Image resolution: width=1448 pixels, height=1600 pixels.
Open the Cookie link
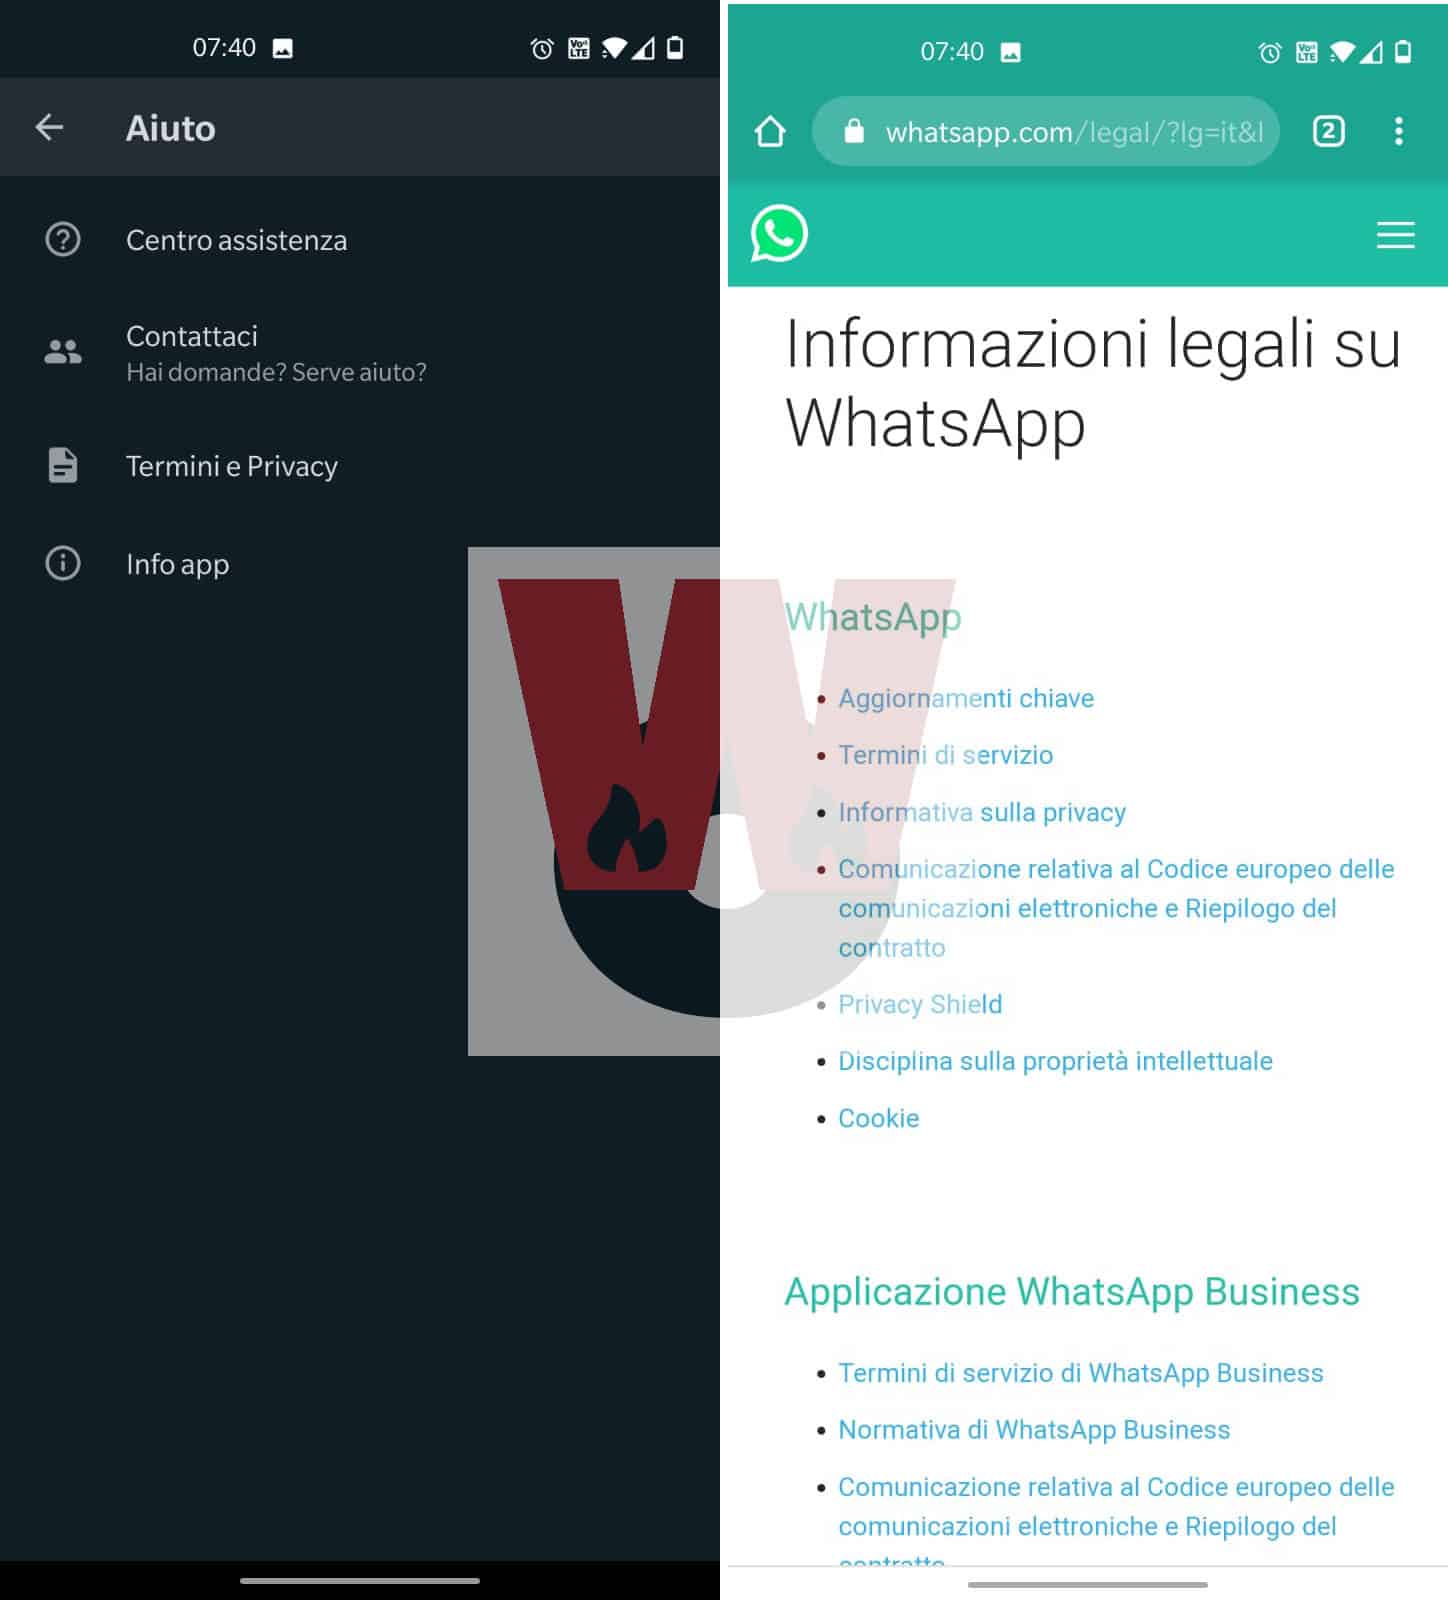pos(878,1118)
